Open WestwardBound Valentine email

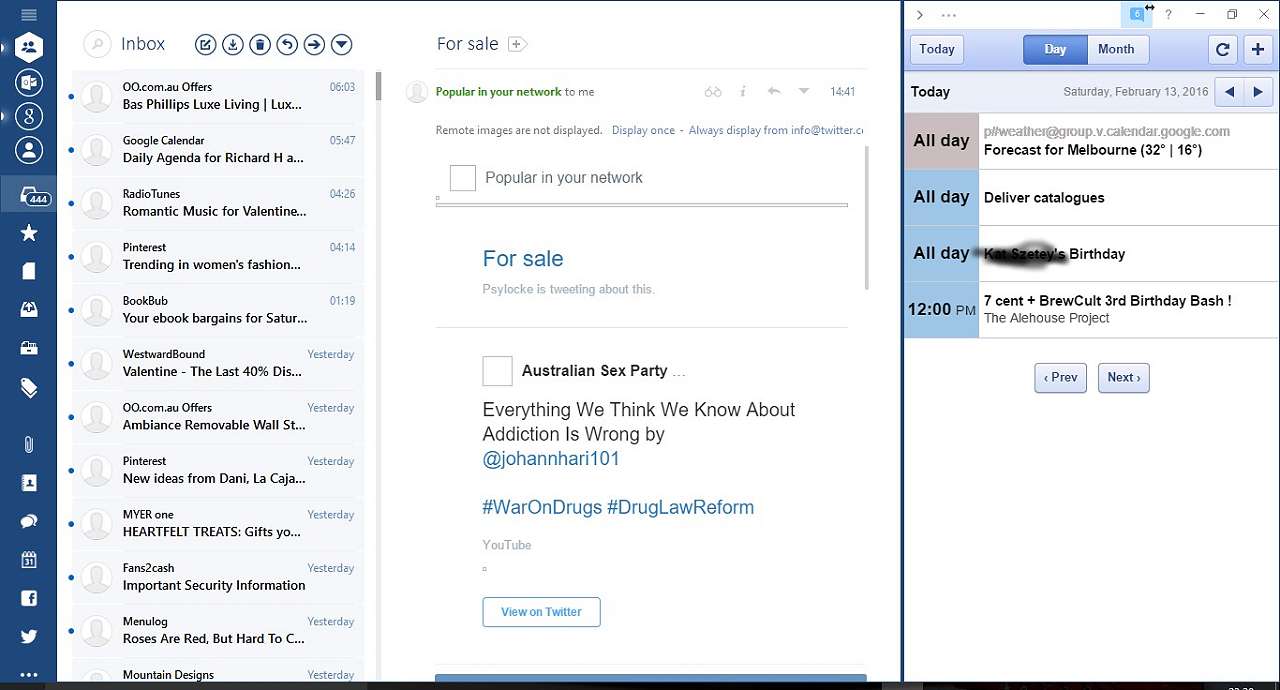click(217, 363)
